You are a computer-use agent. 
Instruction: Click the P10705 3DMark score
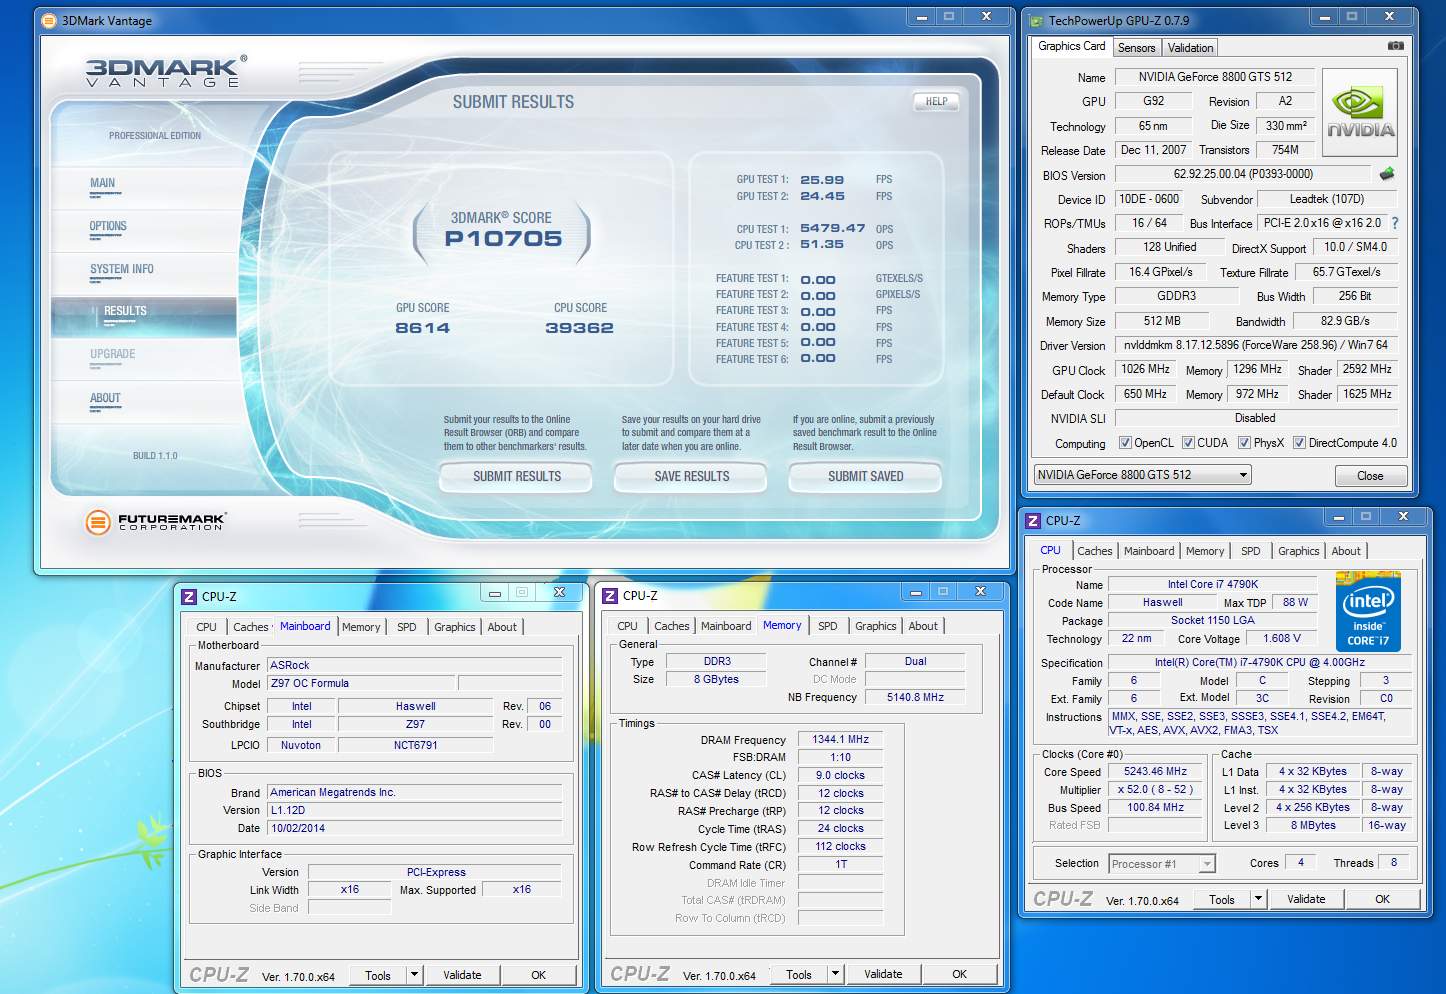[x=503, y=238]
